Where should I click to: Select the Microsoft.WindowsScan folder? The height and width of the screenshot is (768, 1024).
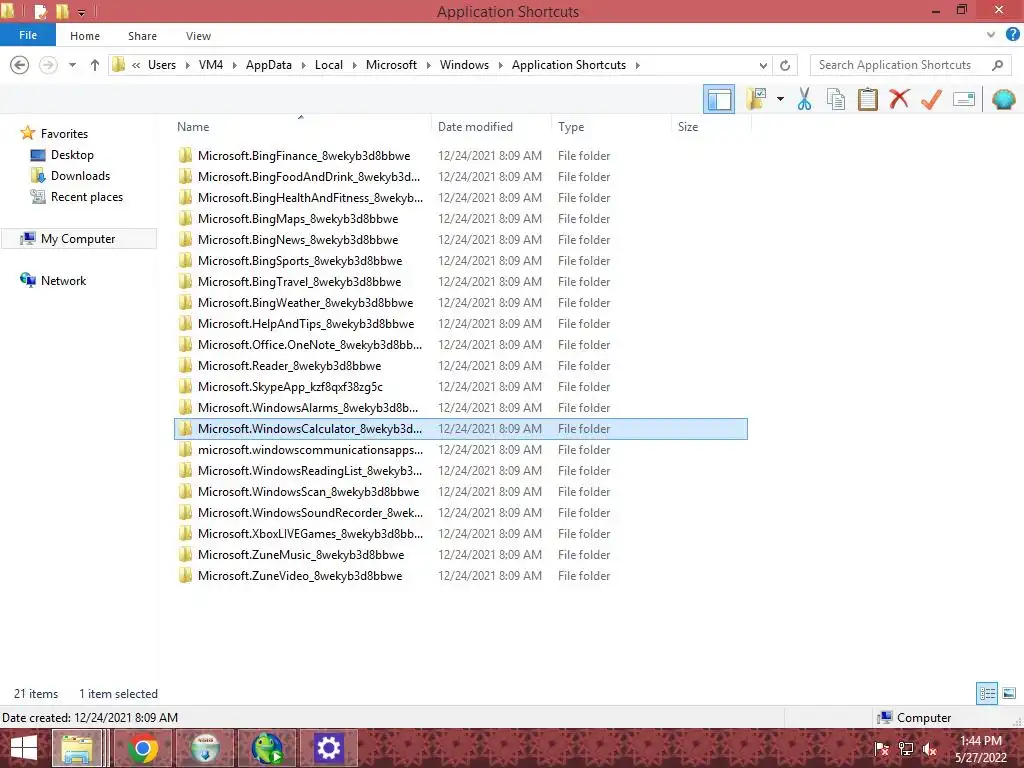460,492
